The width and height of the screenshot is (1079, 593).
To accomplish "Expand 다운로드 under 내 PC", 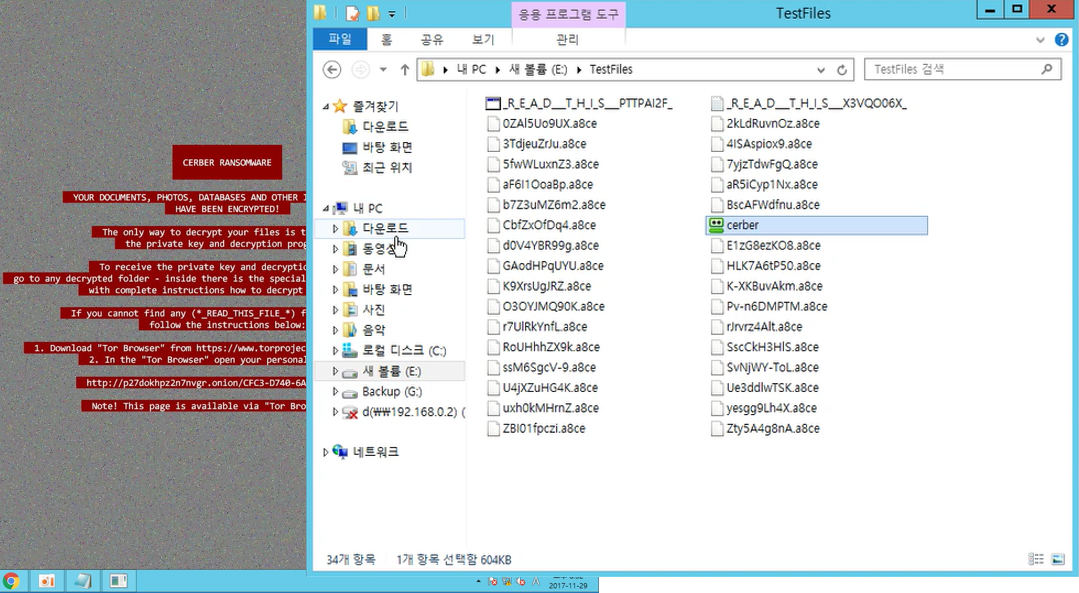I will click(x=335, y=228).
